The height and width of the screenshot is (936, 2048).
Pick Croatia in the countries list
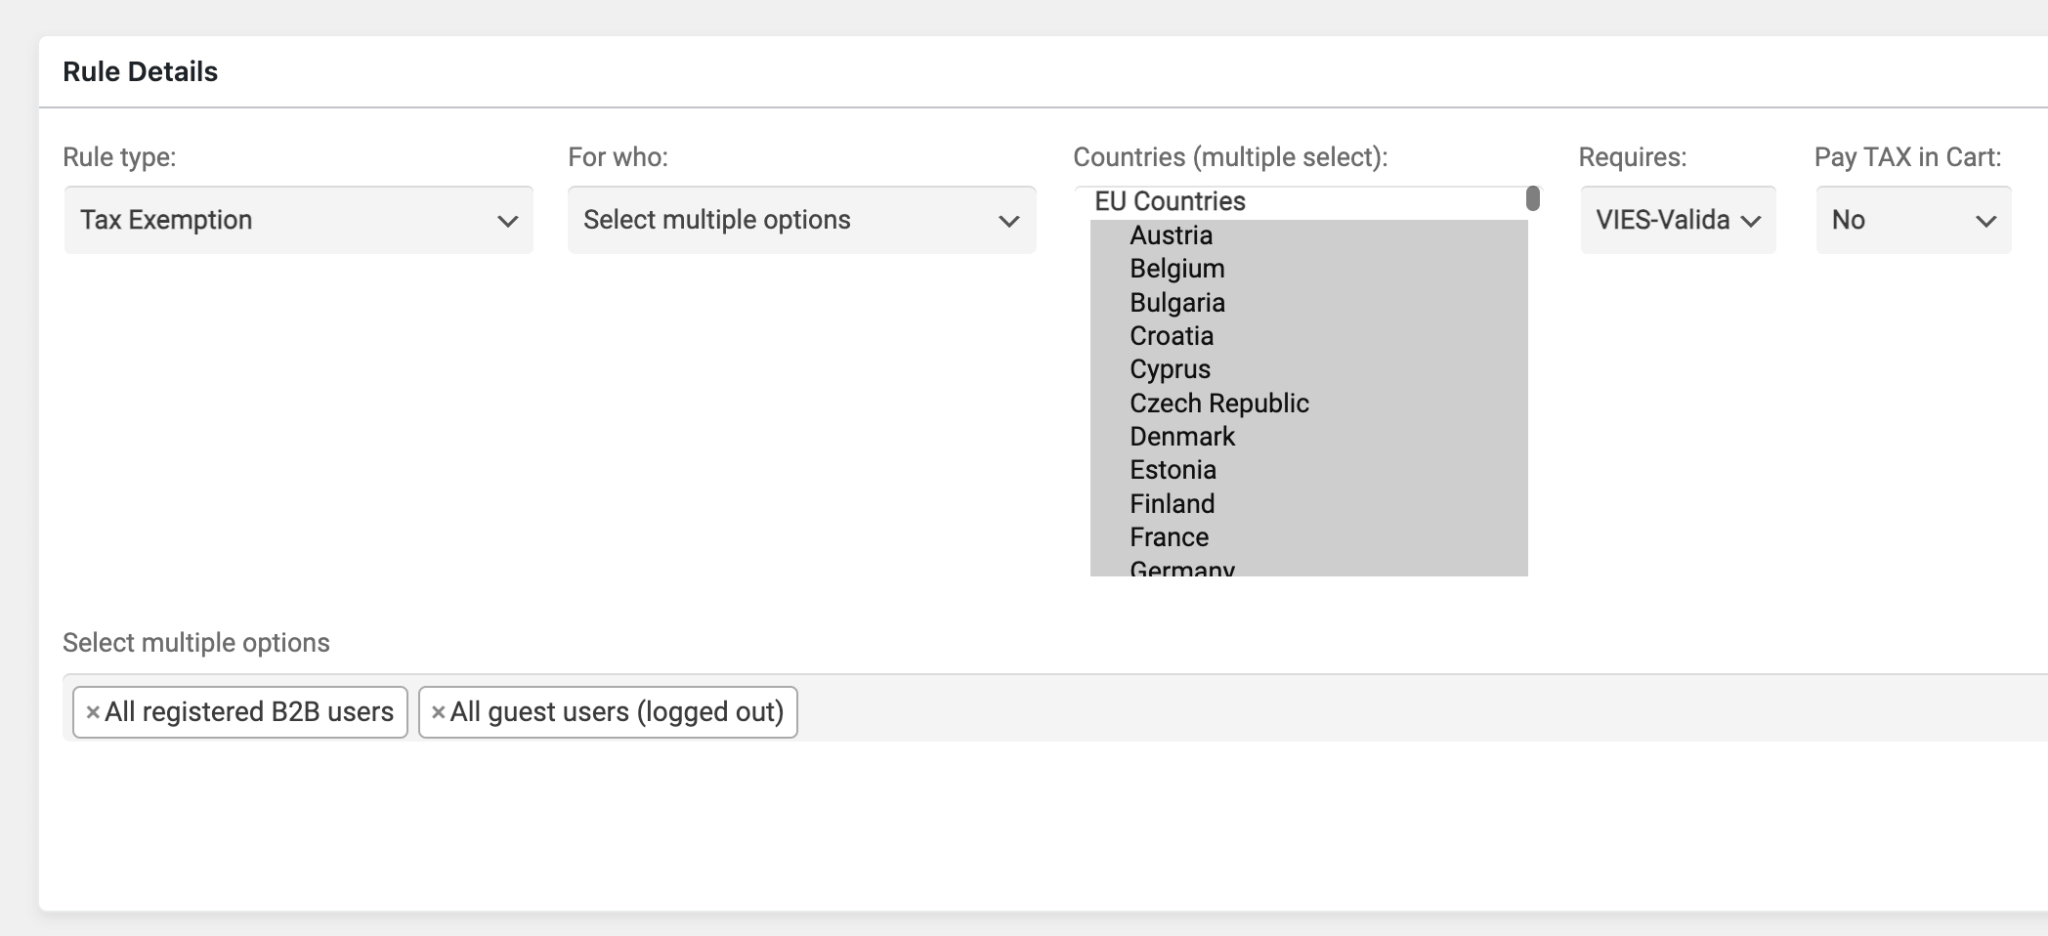(x=1171, y=336)
